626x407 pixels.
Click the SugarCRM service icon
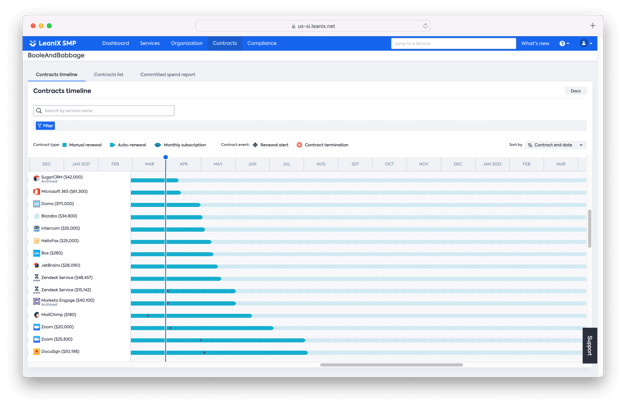[x=36, y=178]
